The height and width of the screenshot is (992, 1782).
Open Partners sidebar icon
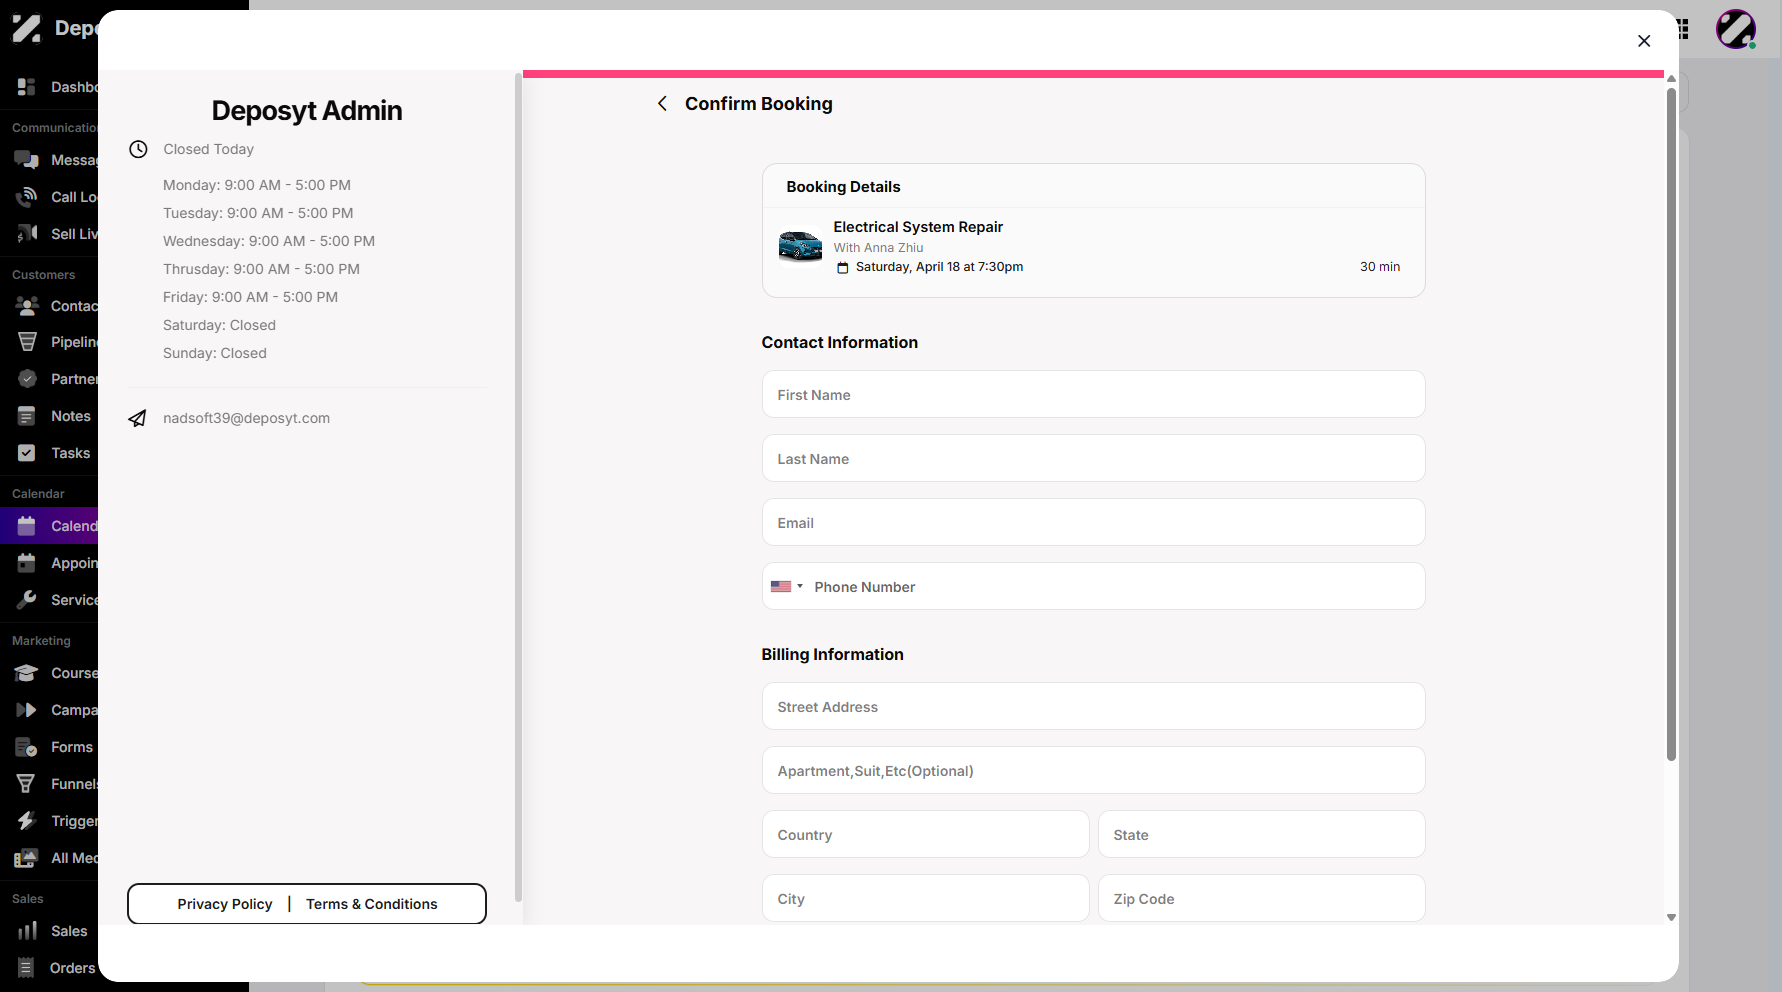coord(27,379)
